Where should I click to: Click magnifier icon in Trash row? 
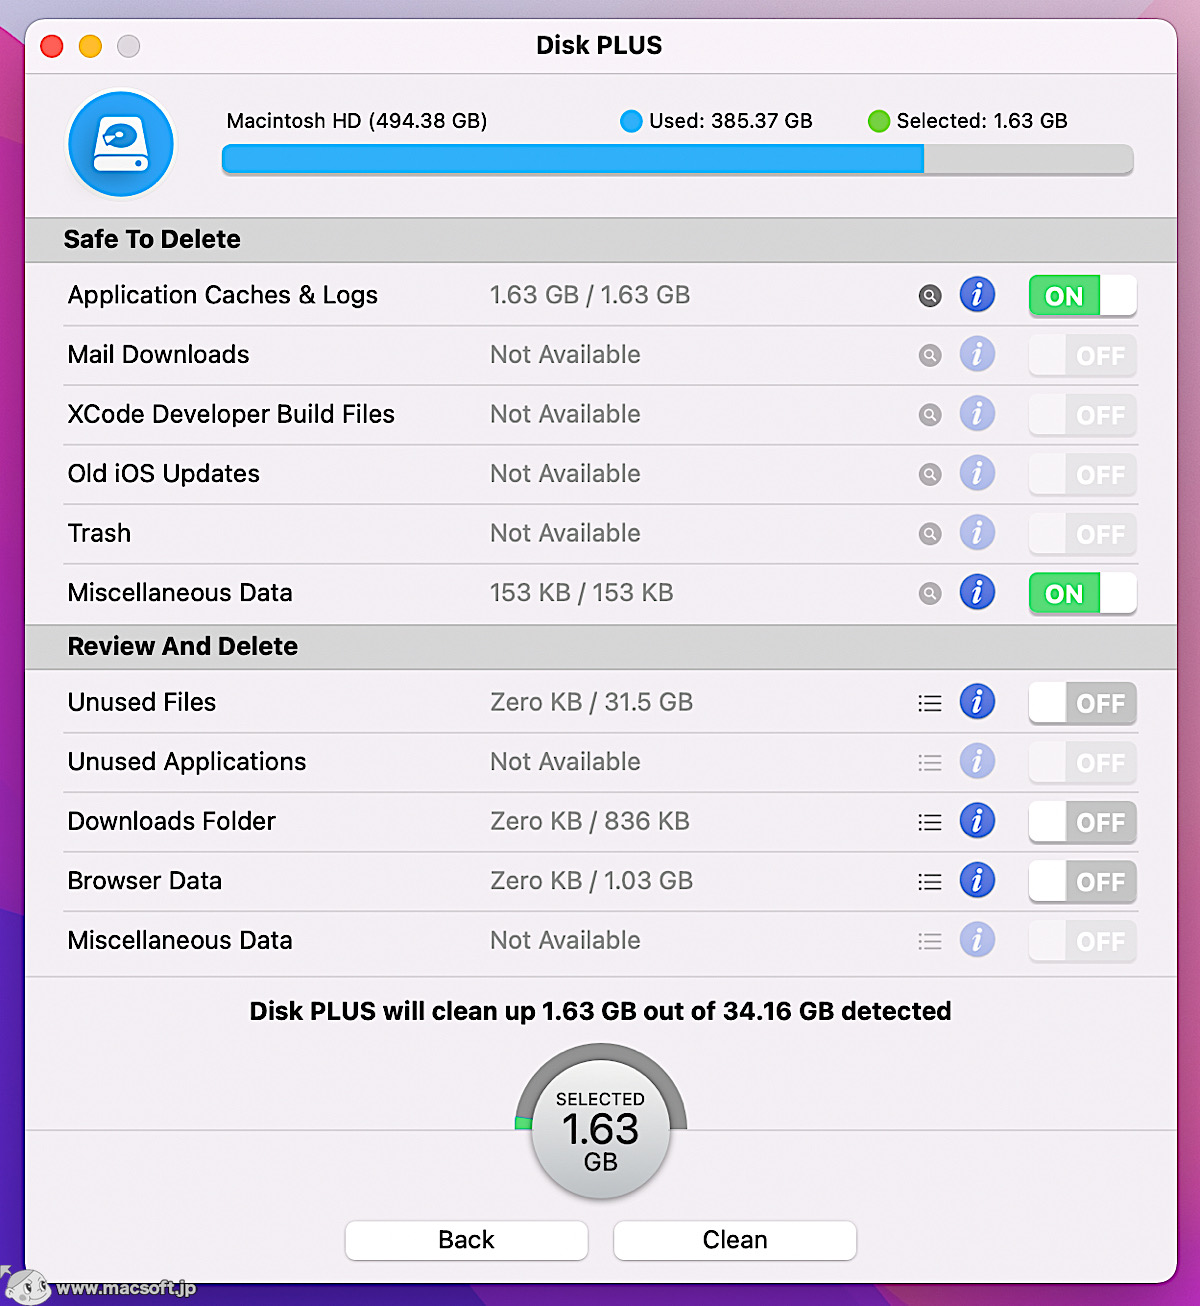tap(930, 534)
